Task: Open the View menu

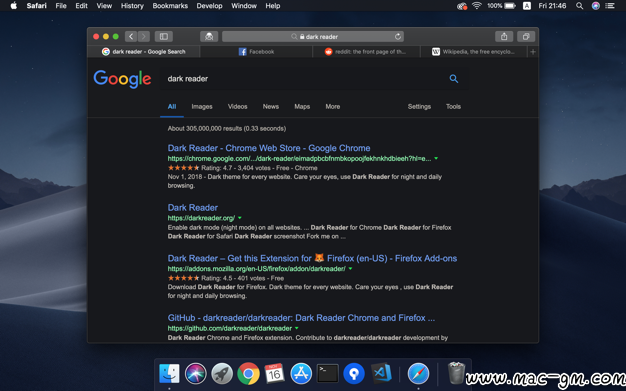Action: click(x=104, y=6)
